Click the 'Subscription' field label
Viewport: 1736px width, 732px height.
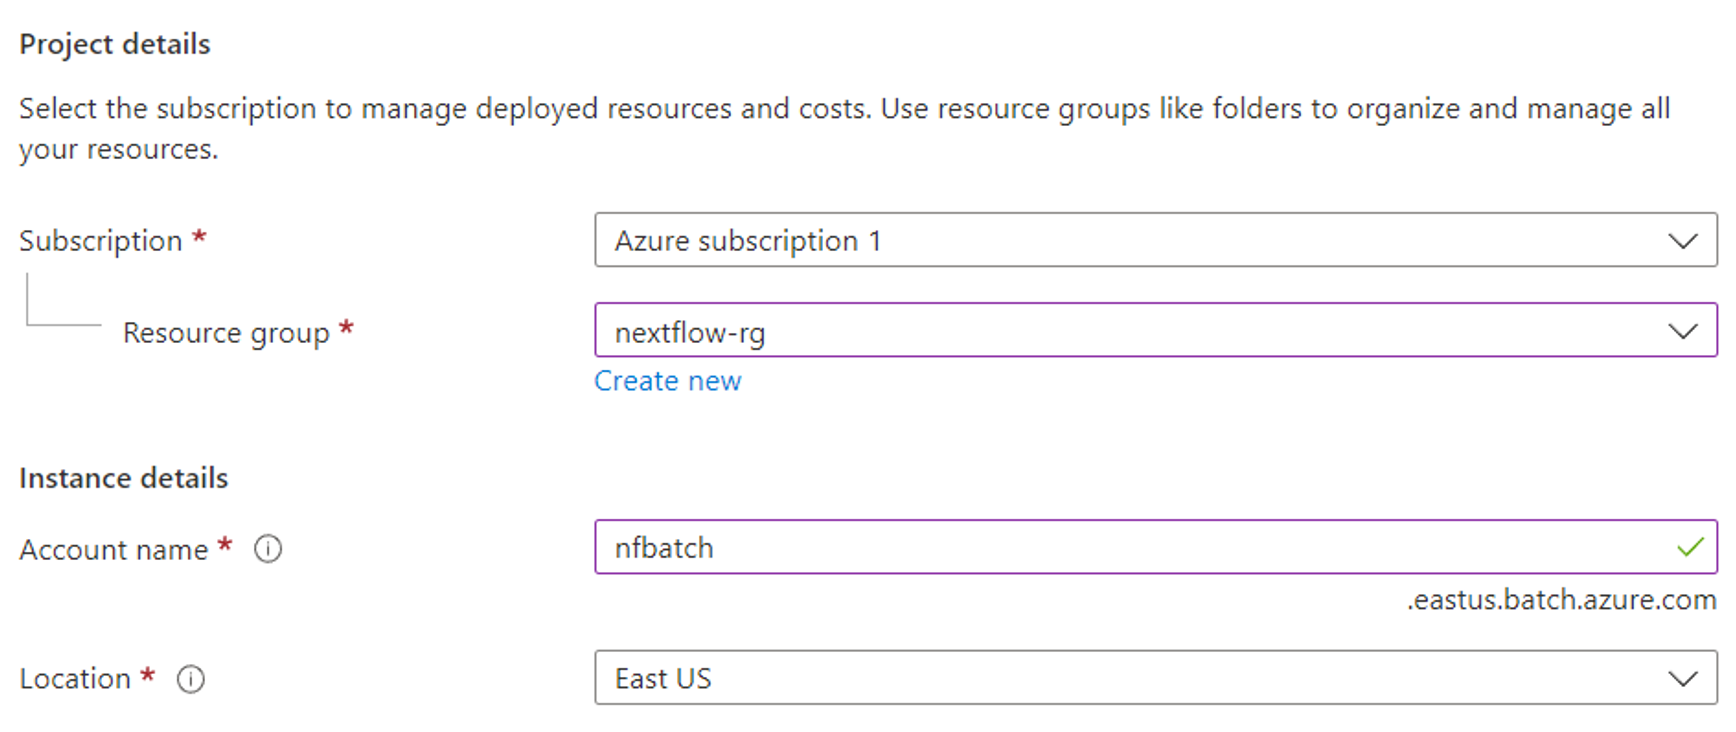101,241
